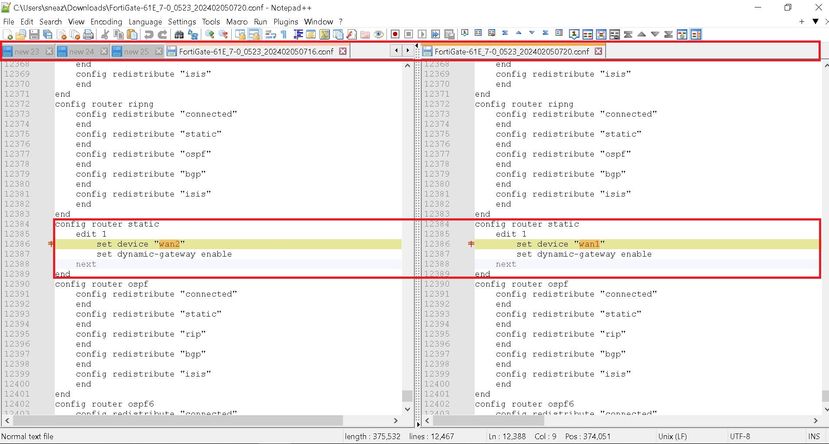Click right pane horizontal scrollbar right arrow
Viewport: 829px width, 444px height.
pyautogui.click(x=816, y=421)
